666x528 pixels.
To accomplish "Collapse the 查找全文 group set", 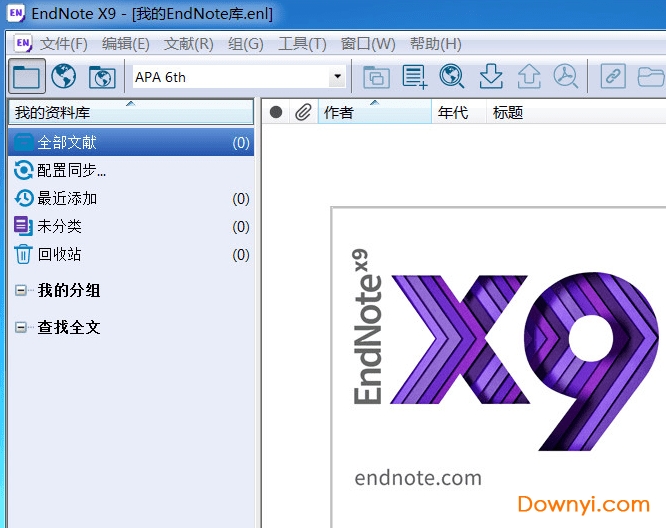I will (x=20, y=328).
